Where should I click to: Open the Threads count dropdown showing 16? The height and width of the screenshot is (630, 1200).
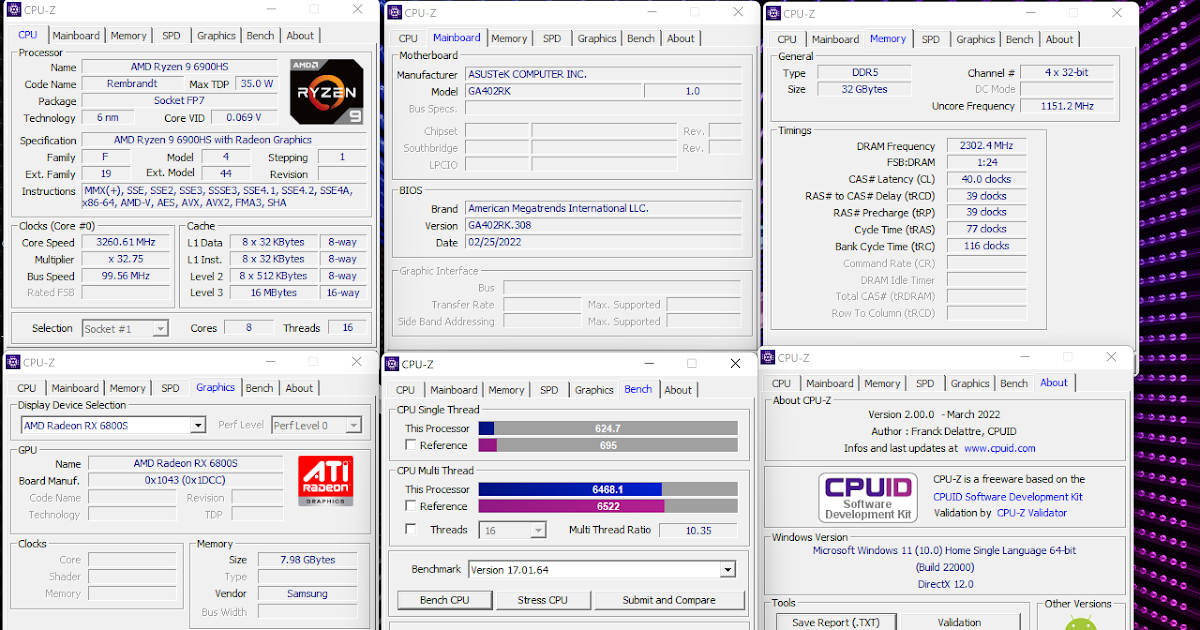click(x=514, y=530)
